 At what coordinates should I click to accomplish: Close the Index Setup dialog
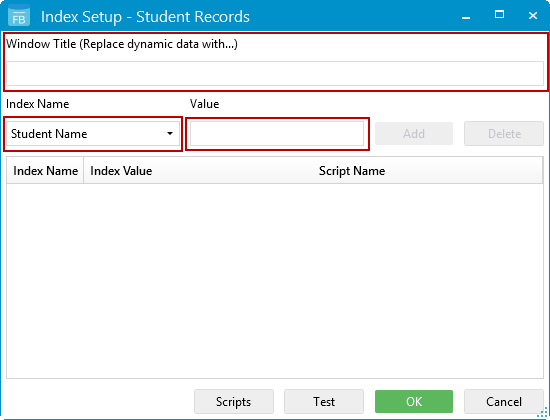point(532,15)
